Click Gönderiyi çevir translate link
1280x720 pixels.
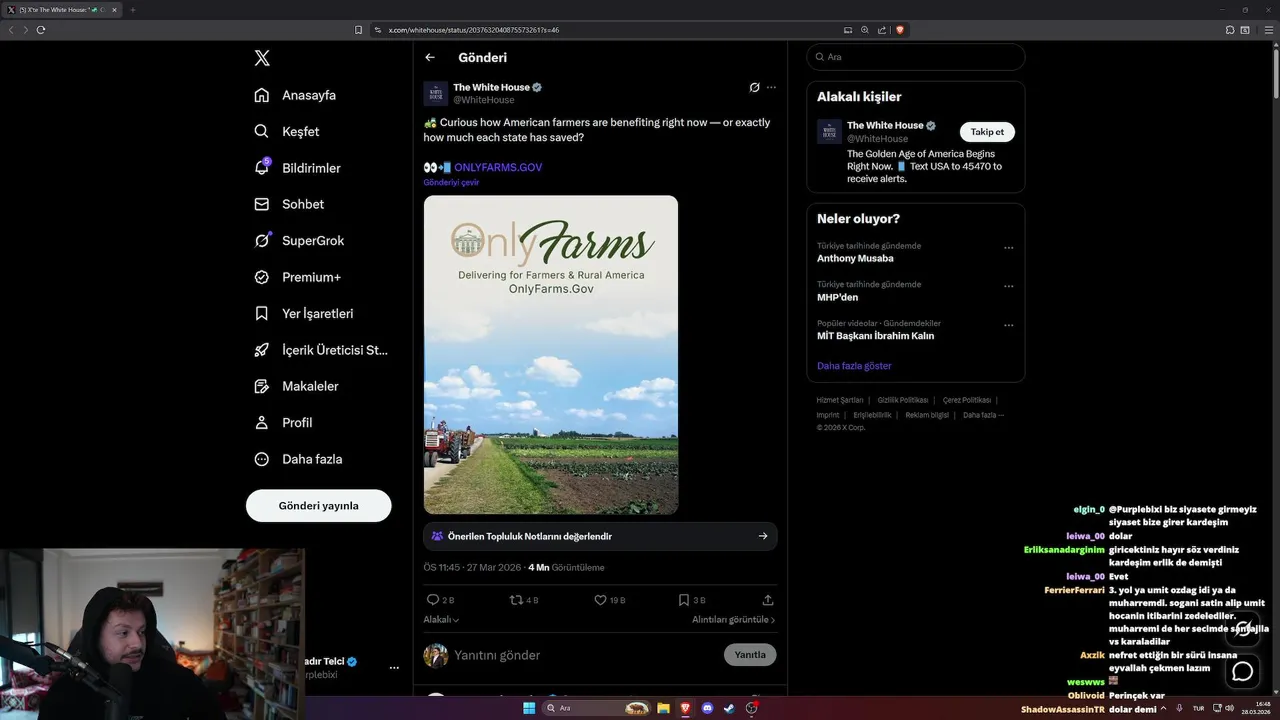pyautogui.click(x=451, y=183)
